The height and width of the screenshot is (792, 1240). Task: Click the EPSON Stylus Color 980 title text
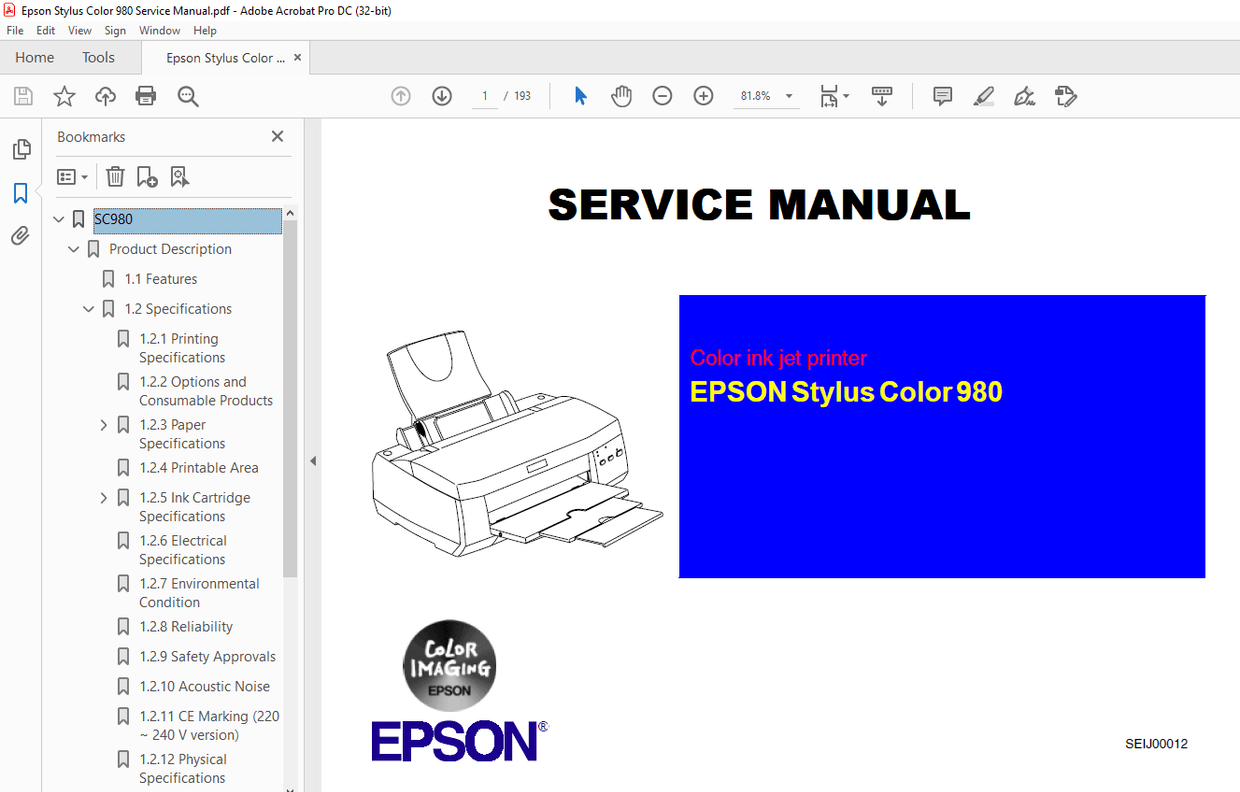tap(846, 392)
